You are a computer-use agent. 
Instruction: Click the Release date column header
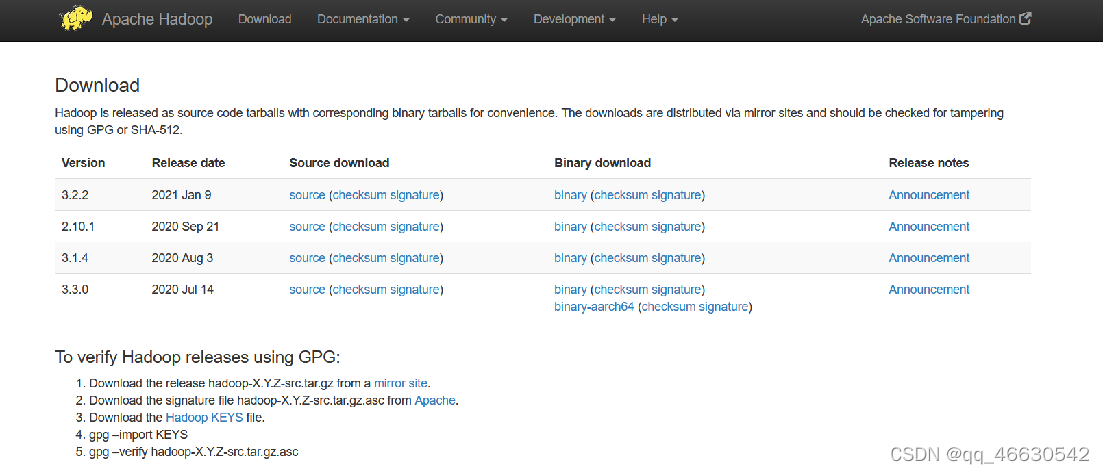(188, 163)
